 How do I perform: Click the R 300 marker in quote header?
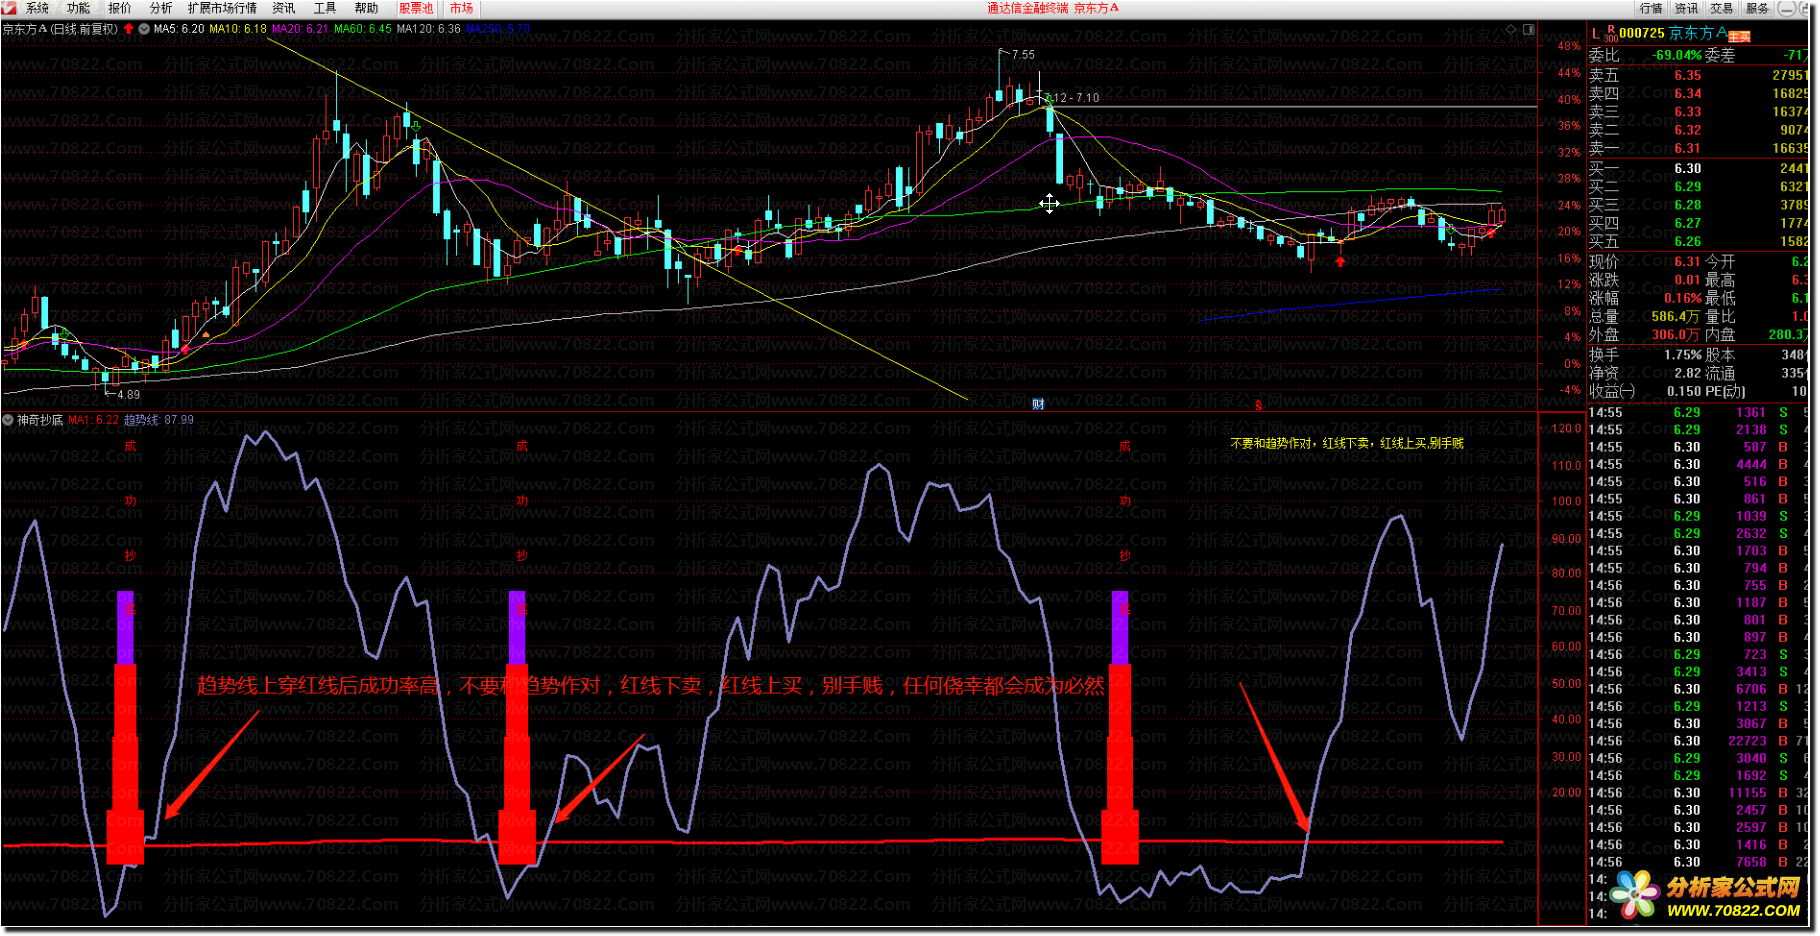pyautogui.click(x=1611, y=34)
